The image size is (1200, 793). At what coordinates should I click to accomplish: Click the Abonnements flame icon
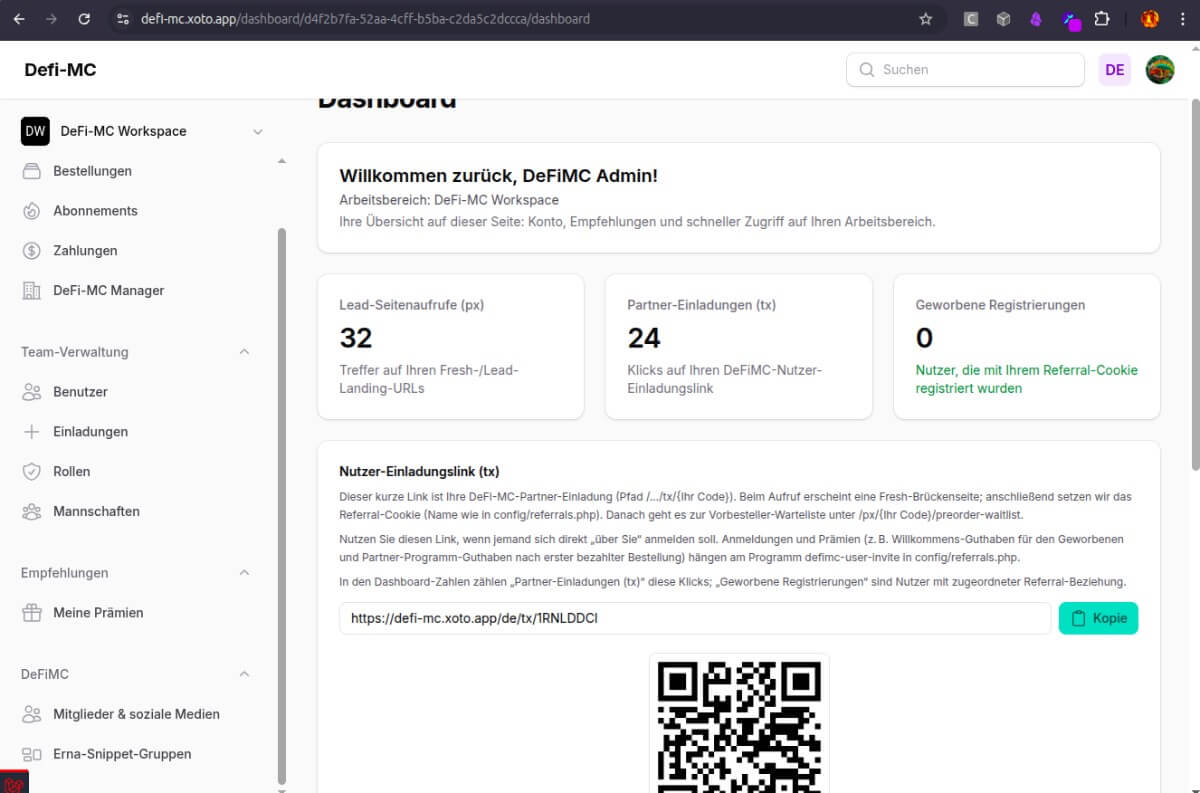point(32,211)
